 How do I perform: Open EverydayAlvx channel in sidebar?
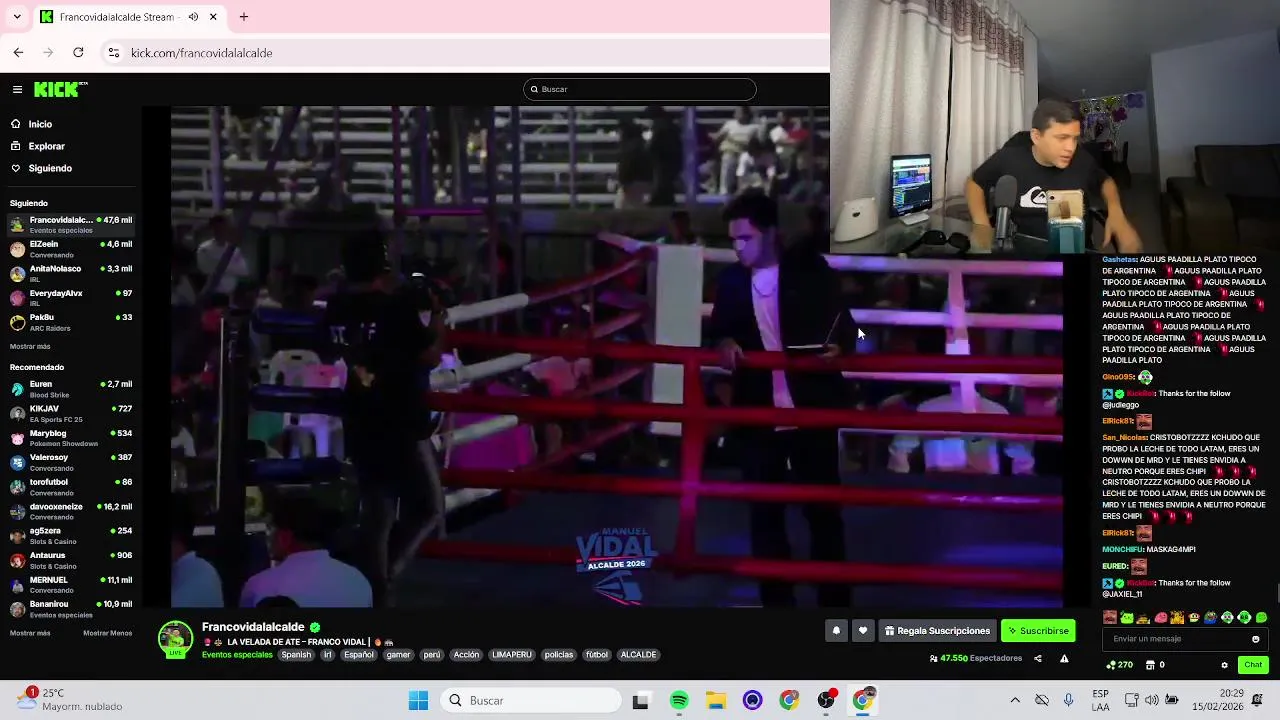[70, 298]
